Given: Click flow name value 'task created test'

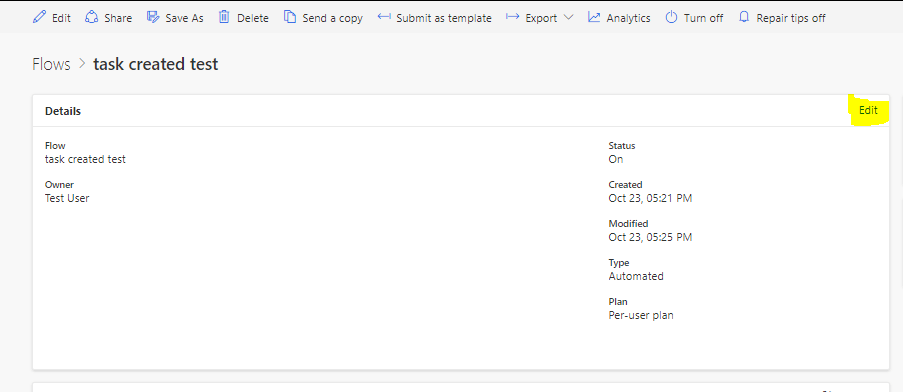Looking at the screenshot, I should click(x=85, y=159).
